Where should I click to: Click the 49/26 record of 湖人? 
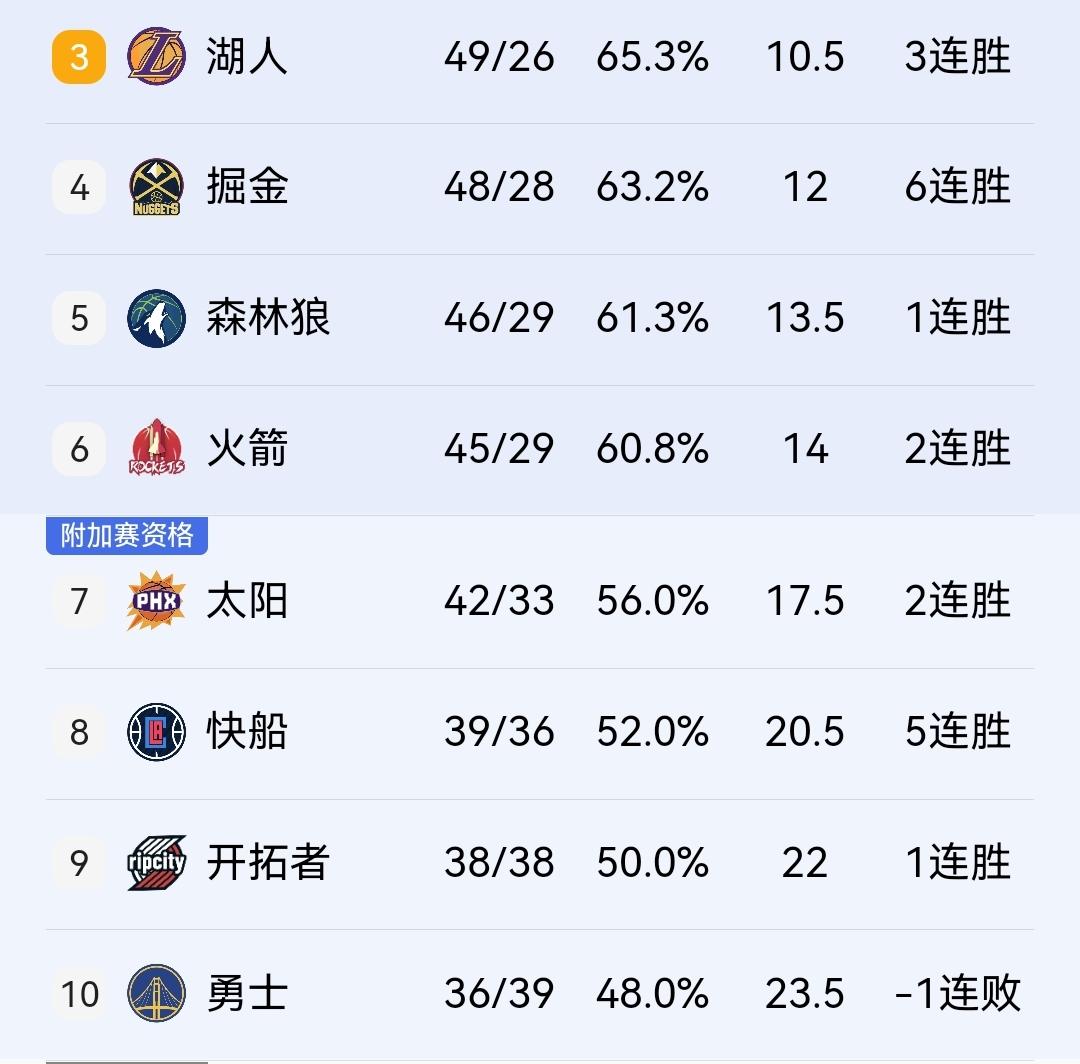500,57
